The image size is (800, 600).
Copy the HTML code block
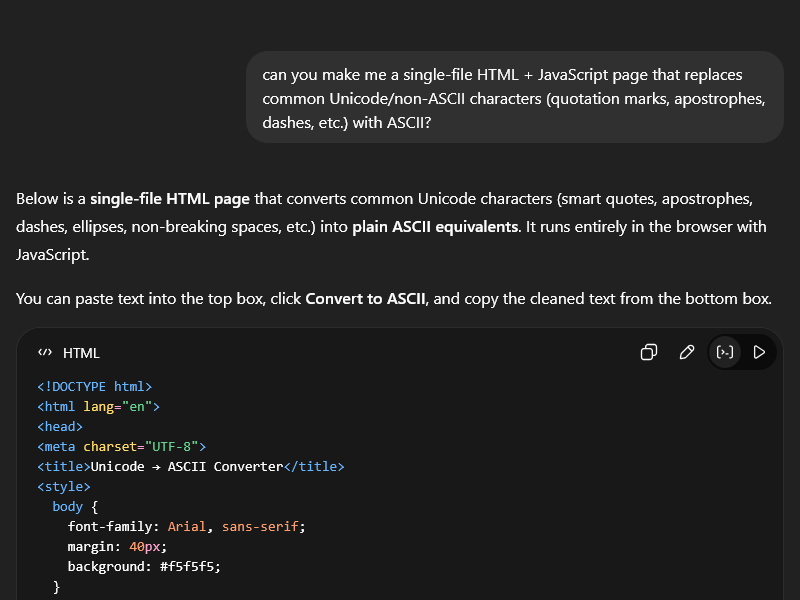(x=648, y=352)
